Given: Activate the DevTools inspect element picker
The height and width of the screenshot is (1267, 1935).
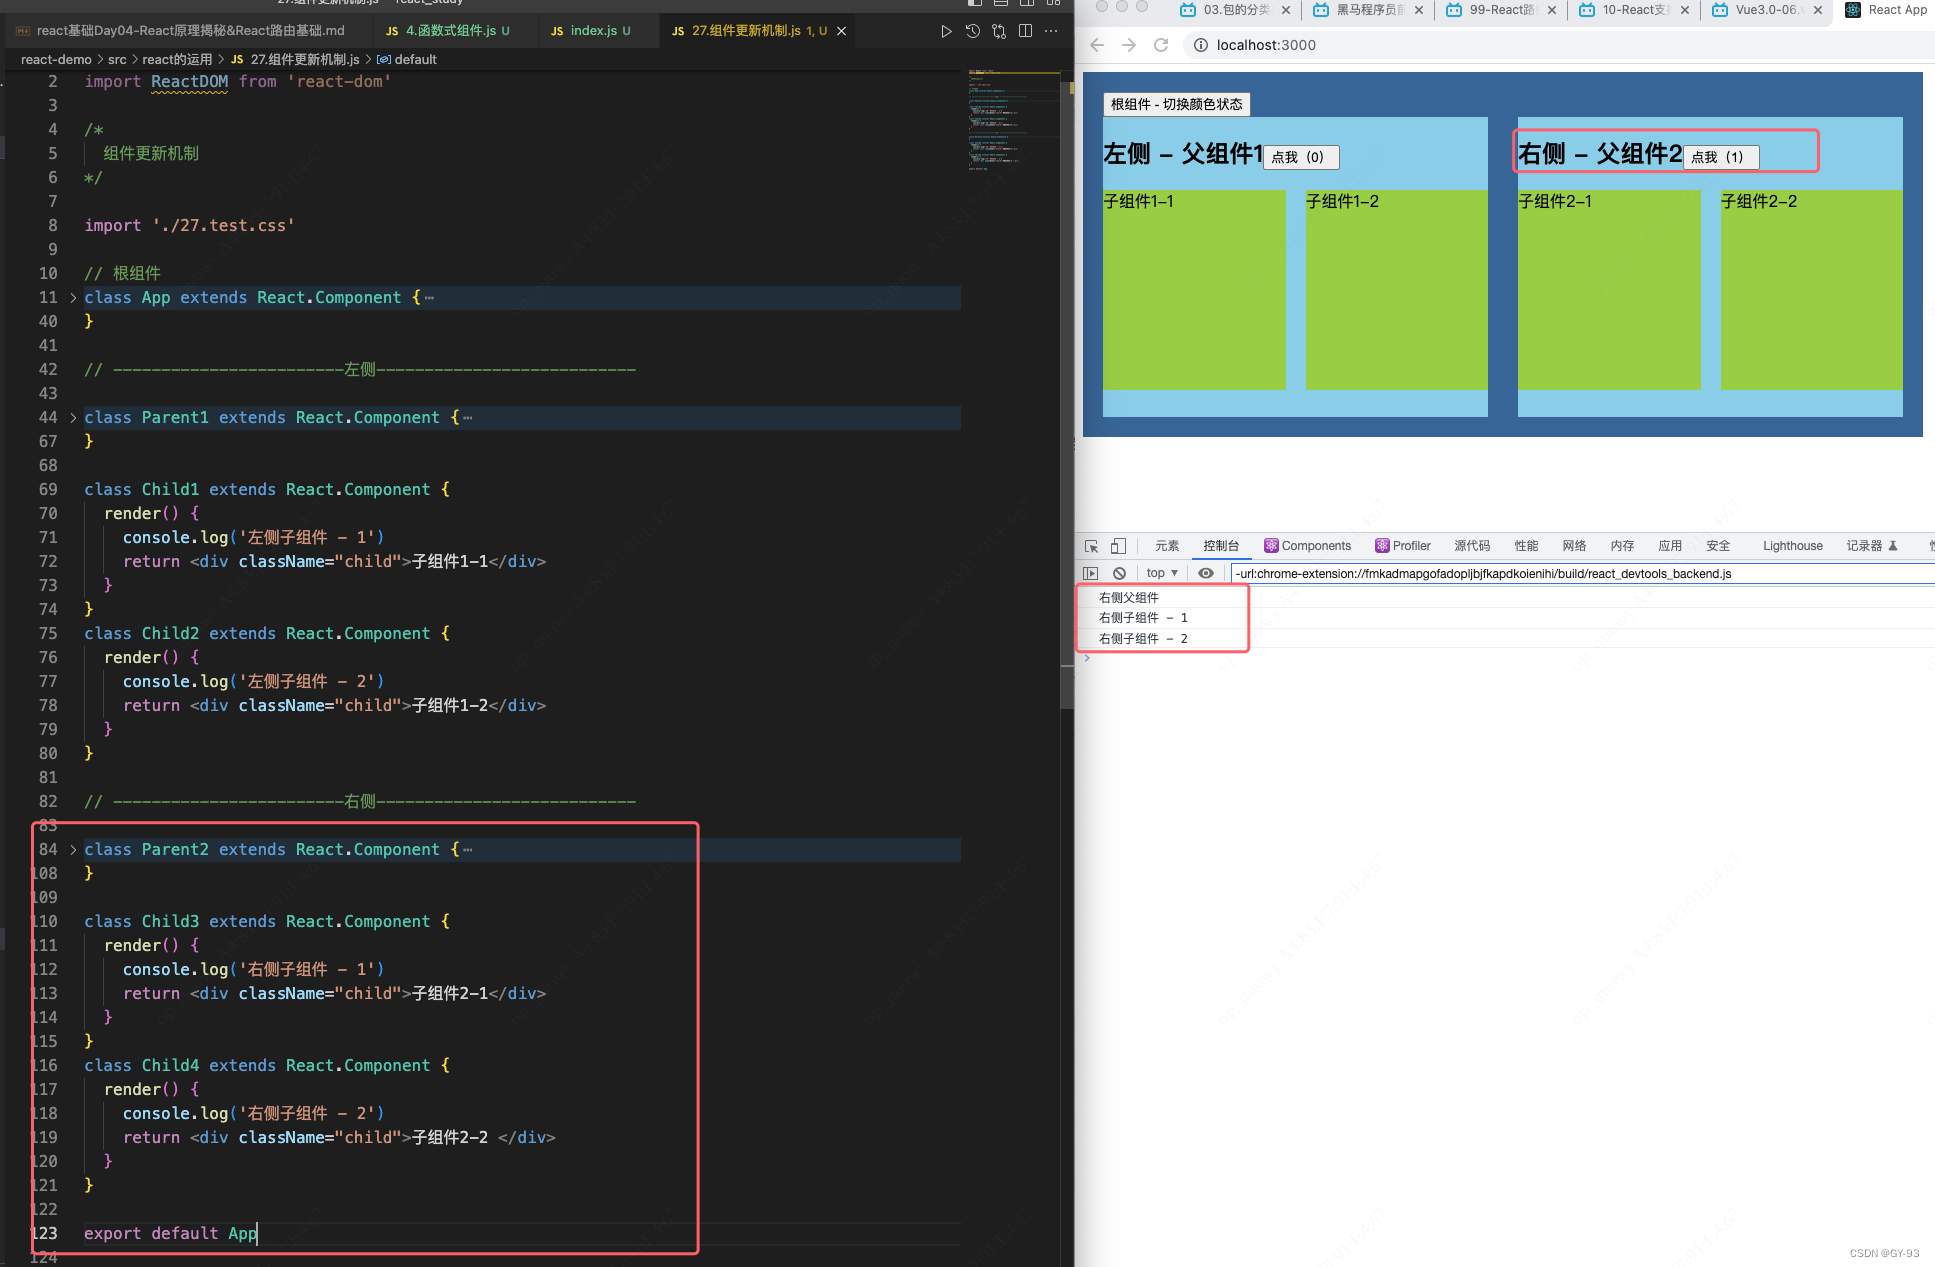Looking at the screenshot, I should 1092,546.
